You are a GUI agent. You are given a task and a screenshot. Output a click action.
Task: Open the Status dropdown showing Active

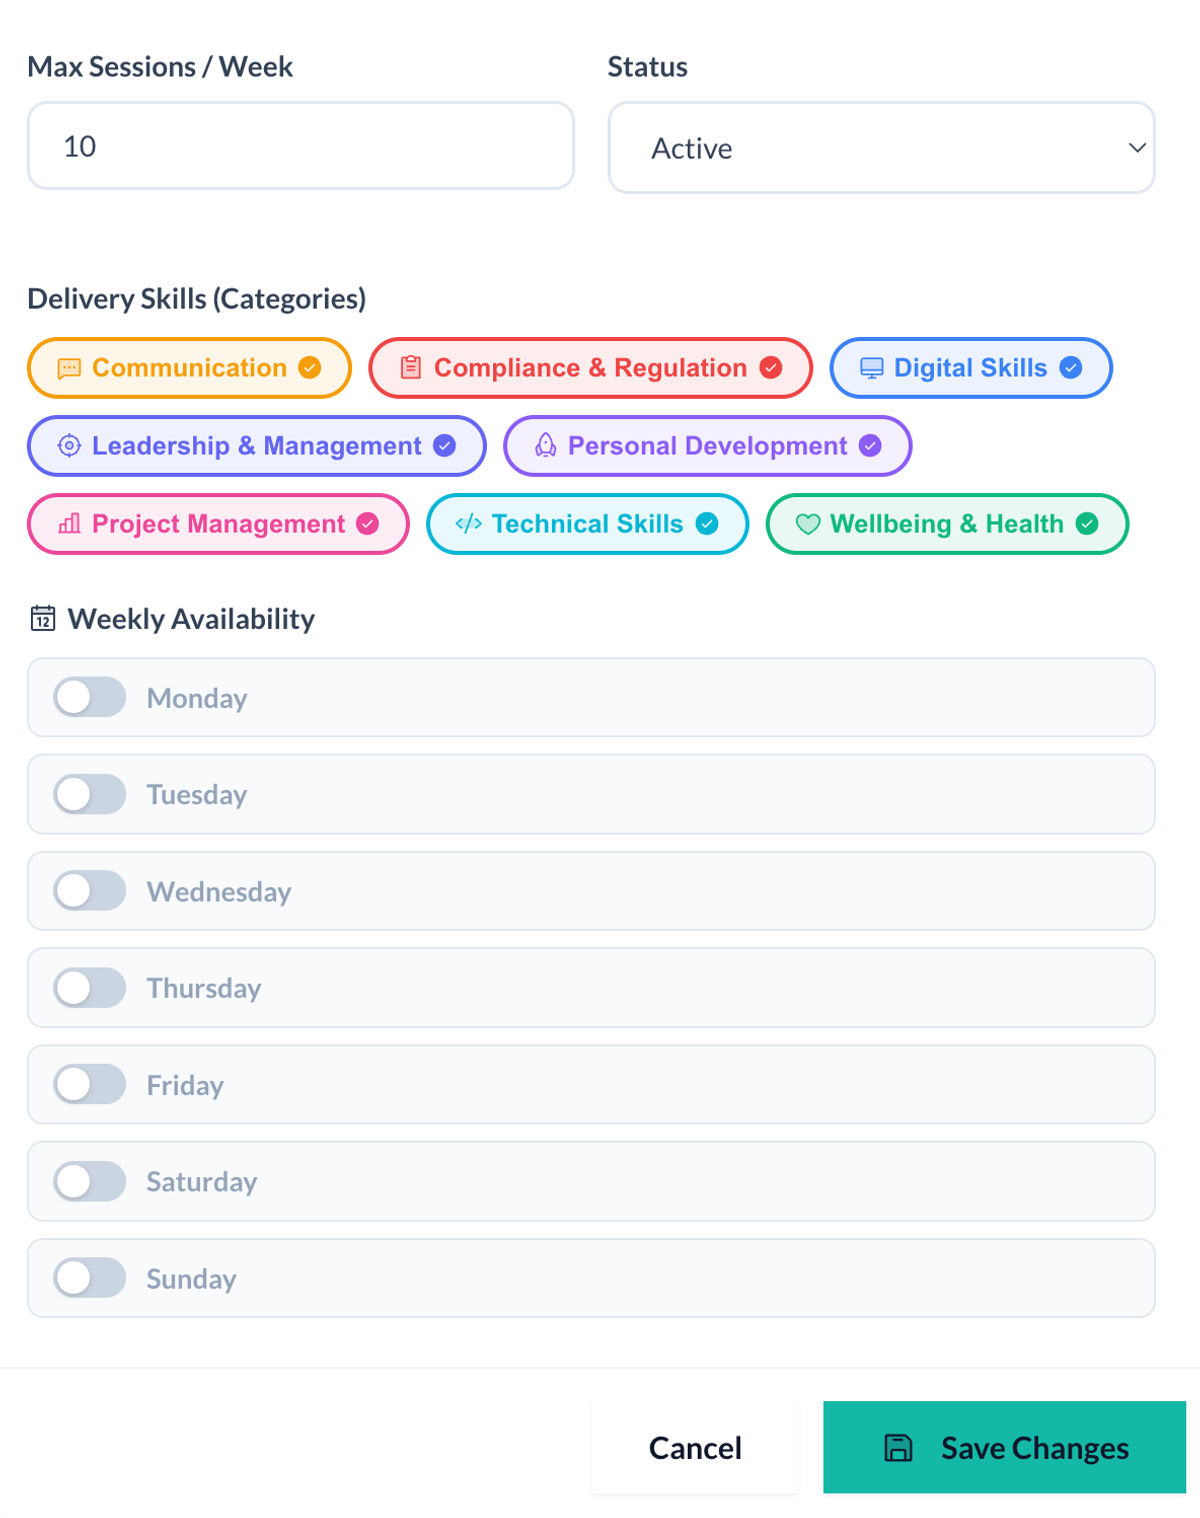coord(881,147)
